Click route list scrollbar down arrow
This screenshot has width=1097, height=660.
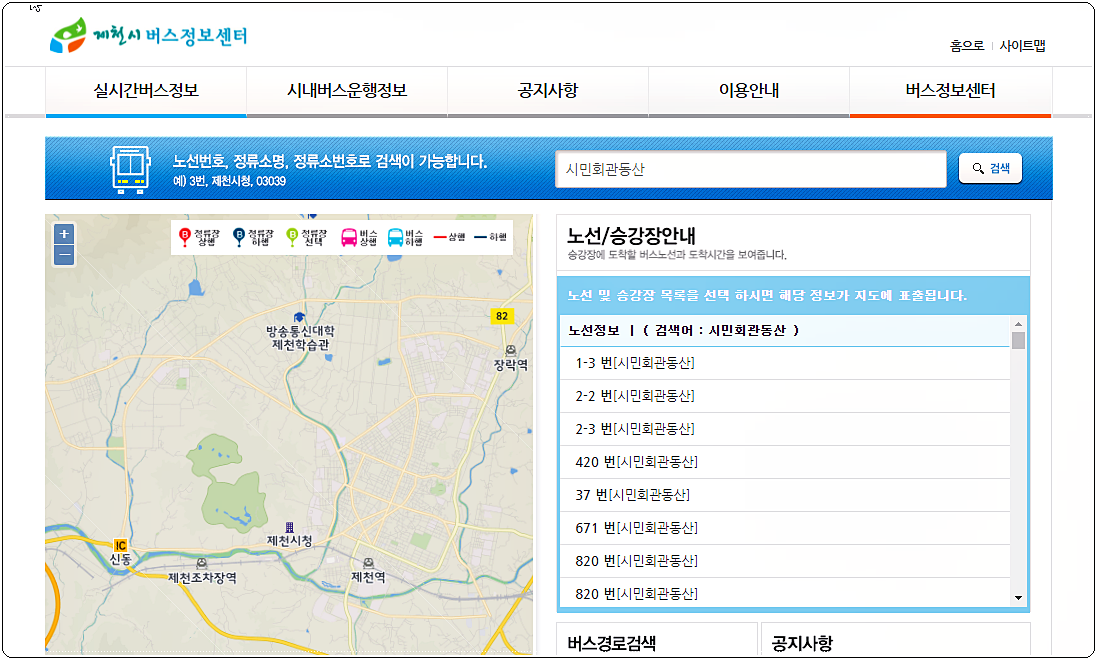pyautogui.click(x=1018, y=598)
